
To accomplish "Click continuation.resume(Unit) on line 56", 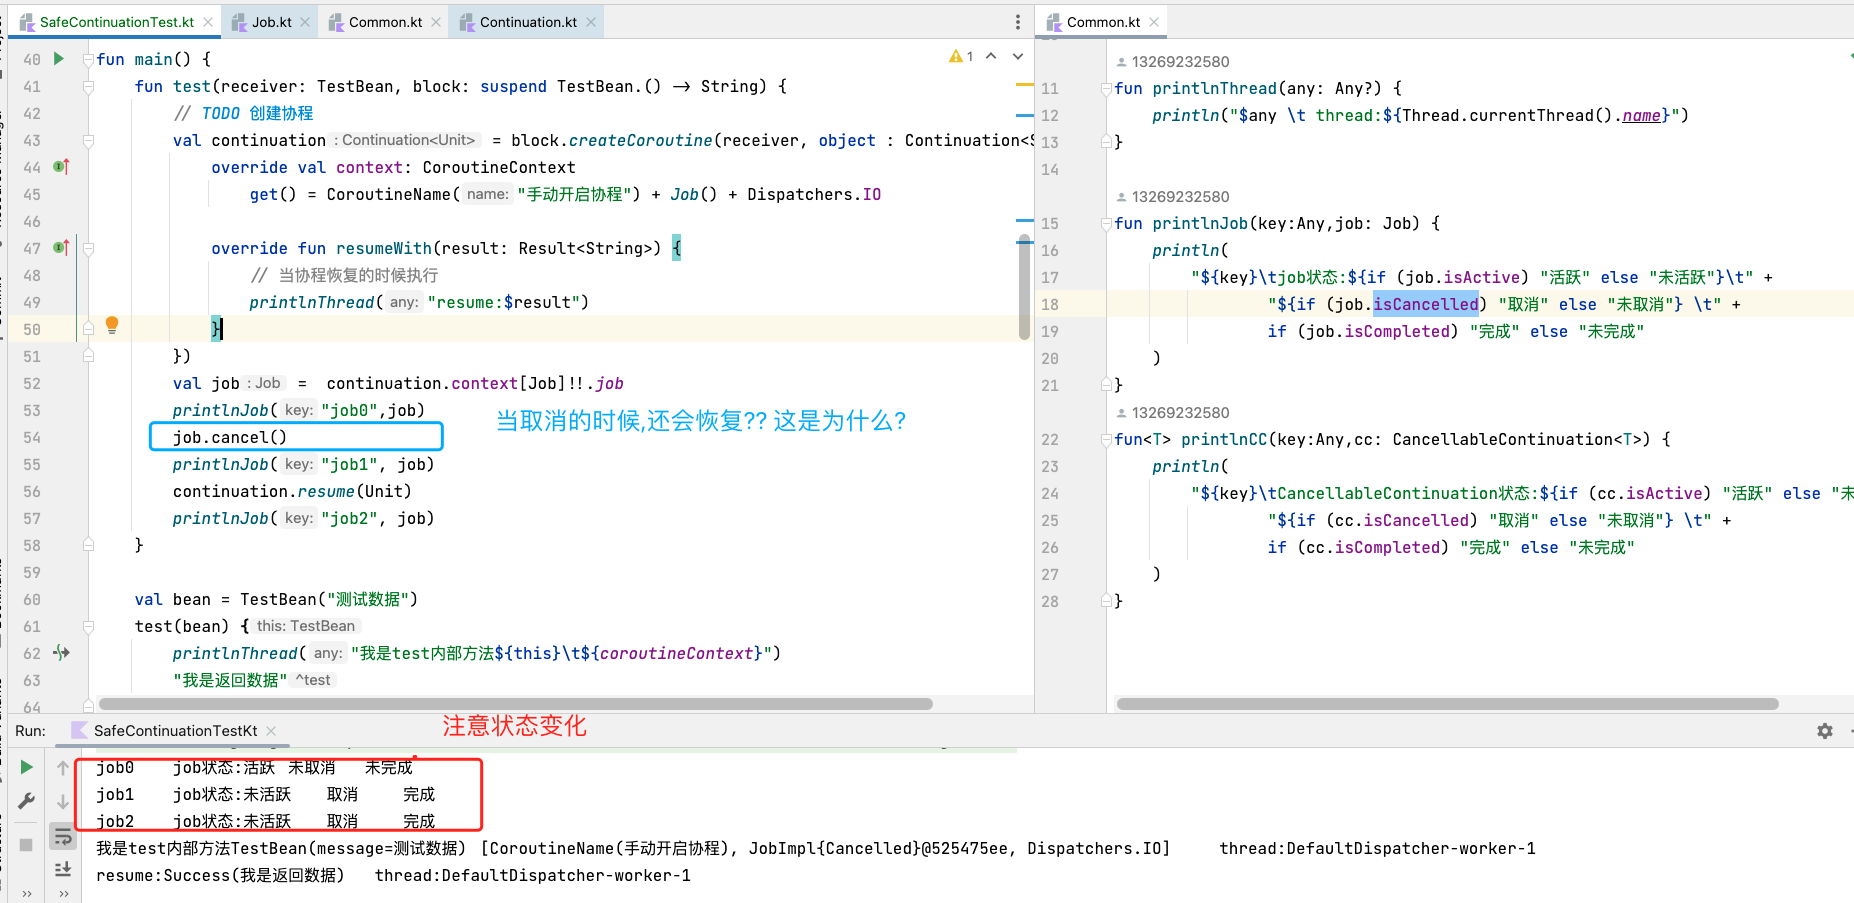I will [x=292, y=491].
